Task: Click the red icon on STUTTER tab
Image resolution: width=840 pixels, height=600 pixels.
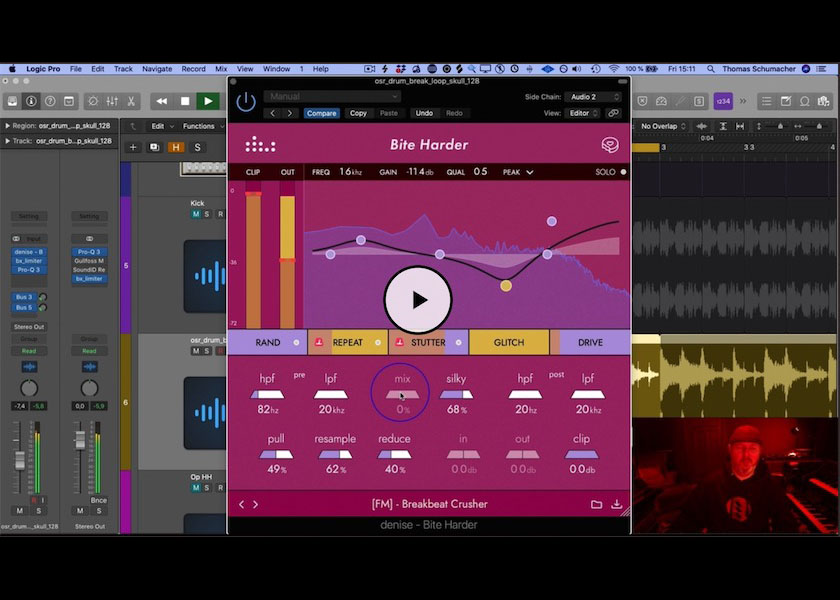Action: tap(399, 342)
